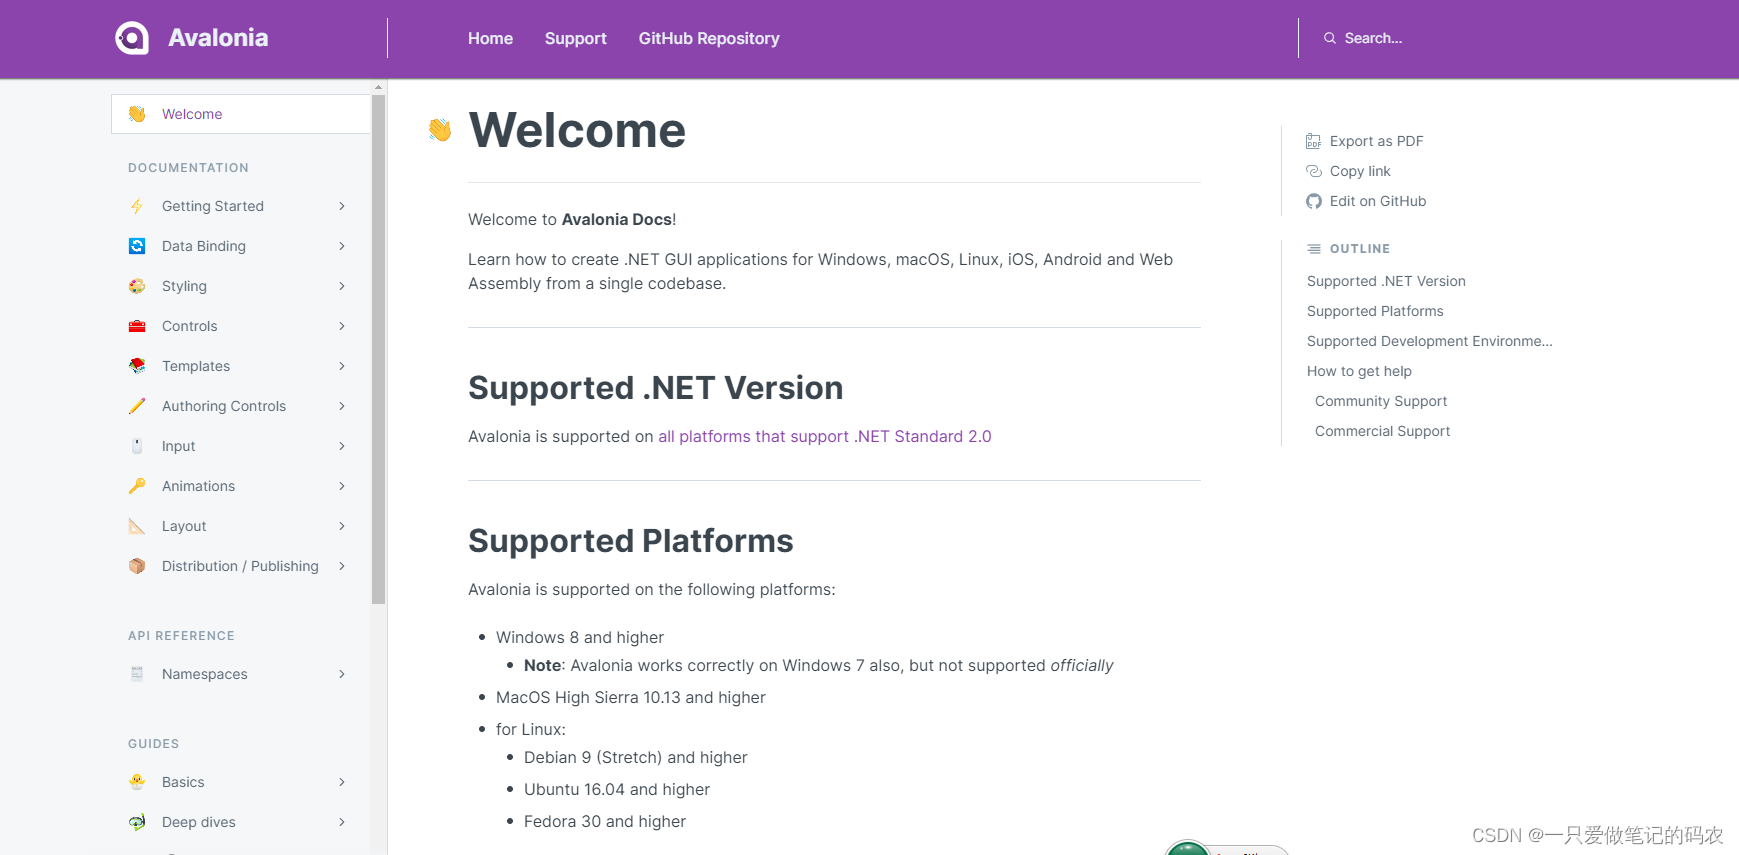Screen dimensions: 1739x855
Task: Open the Support navigation item
Action: point(576,38)
